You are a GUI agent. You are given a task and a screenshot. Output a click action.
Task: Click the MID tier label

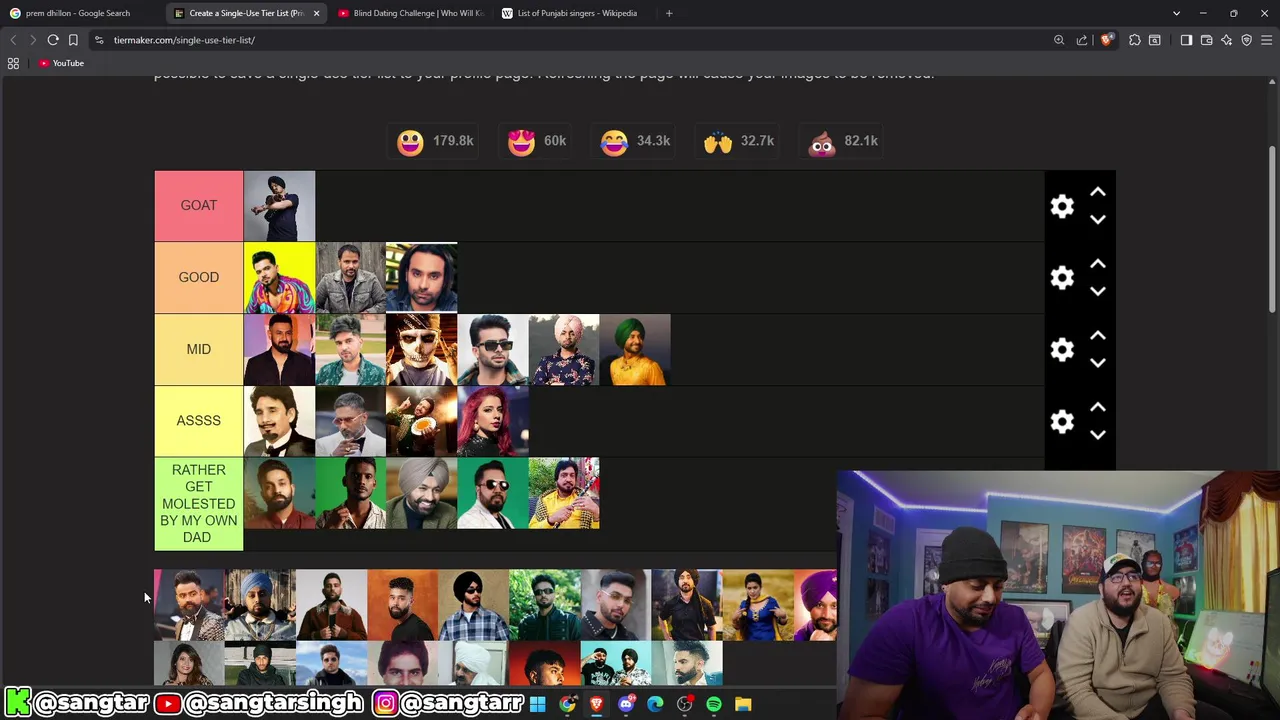198,350
